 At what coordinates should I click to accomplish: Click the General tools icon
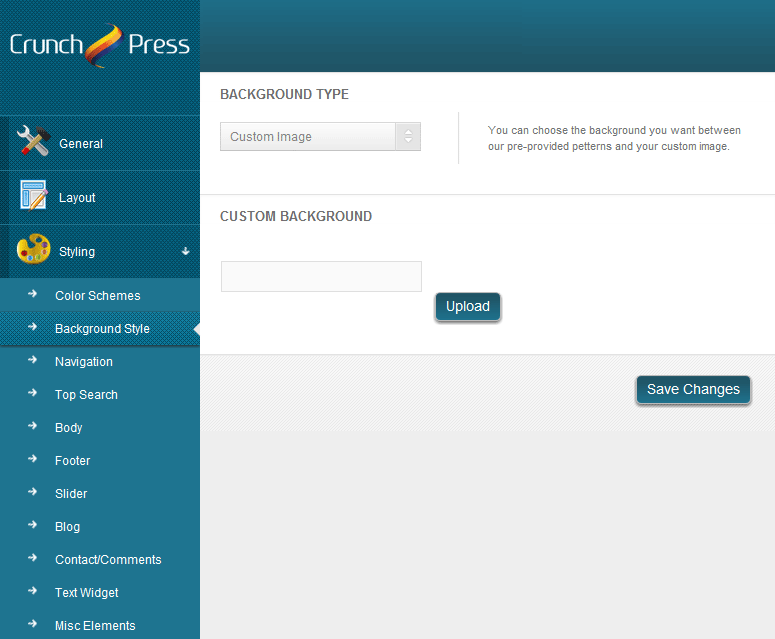point(33,141)
